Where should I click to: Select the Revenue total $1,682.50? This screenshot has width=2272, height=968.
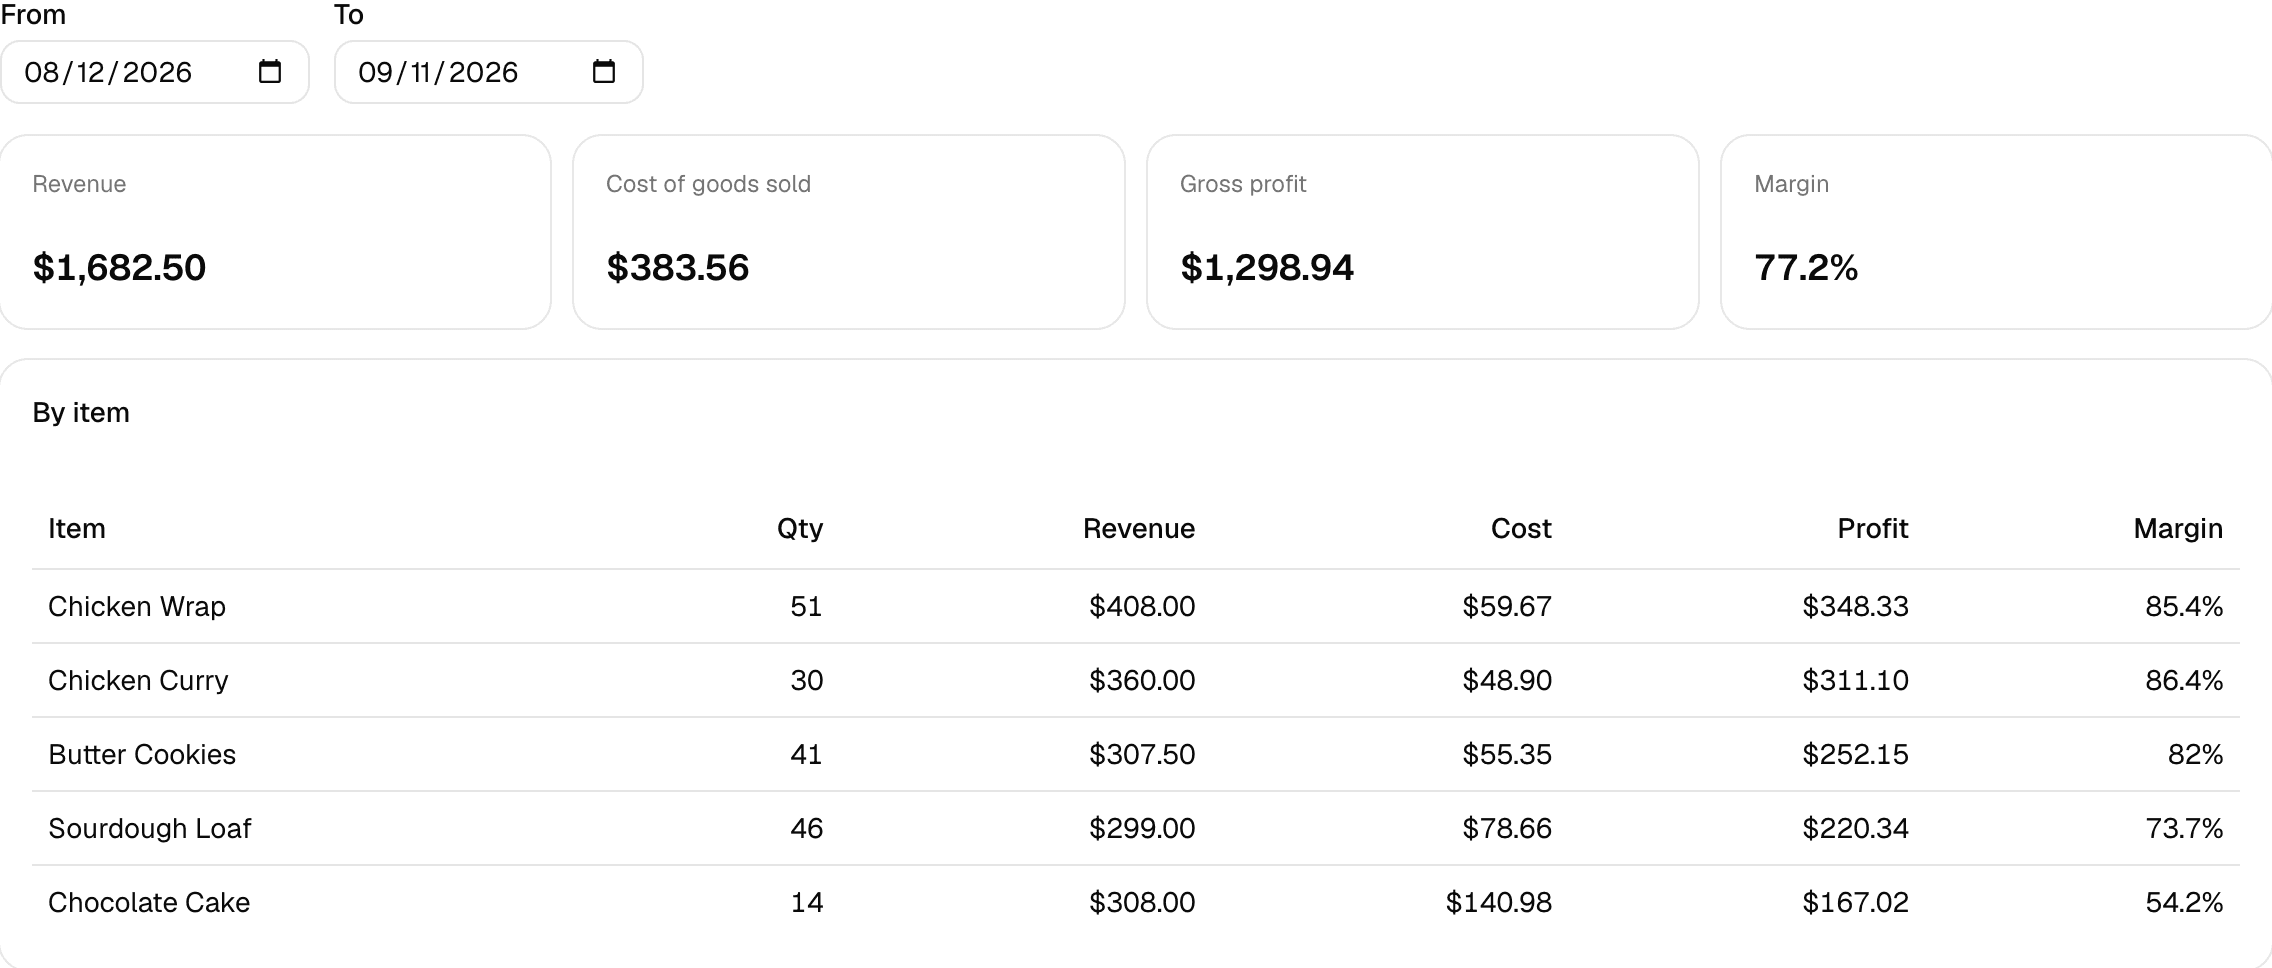119,268
